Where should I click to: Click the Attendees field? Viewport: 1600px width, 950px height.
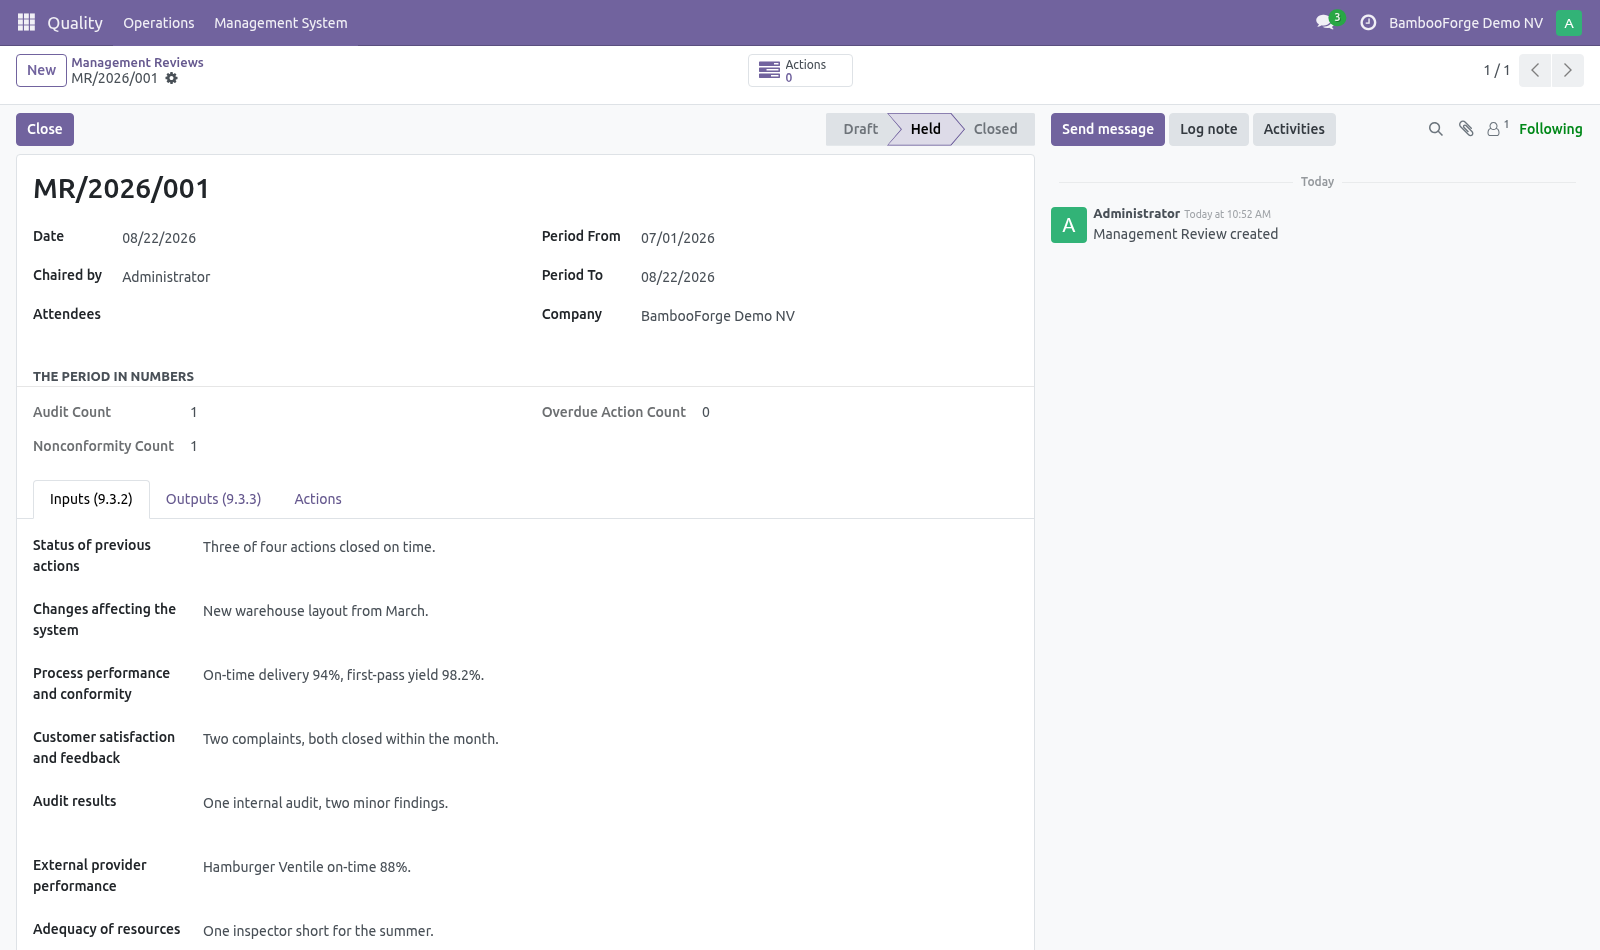click(x=316, y=316)
